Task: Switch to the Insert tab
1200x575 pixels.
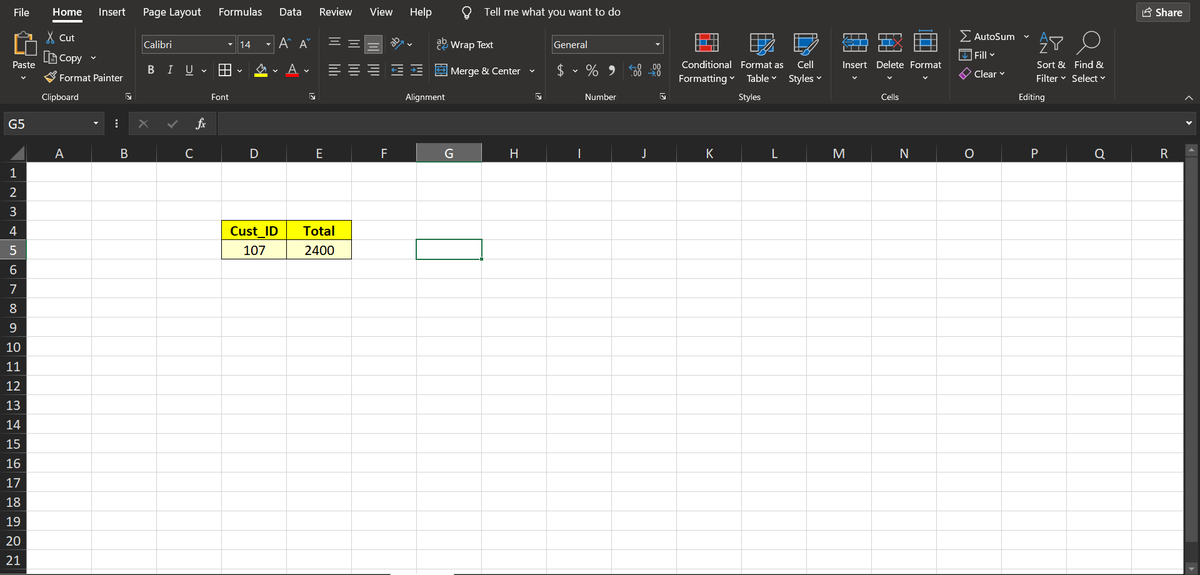Action: (x=112, y=12)
